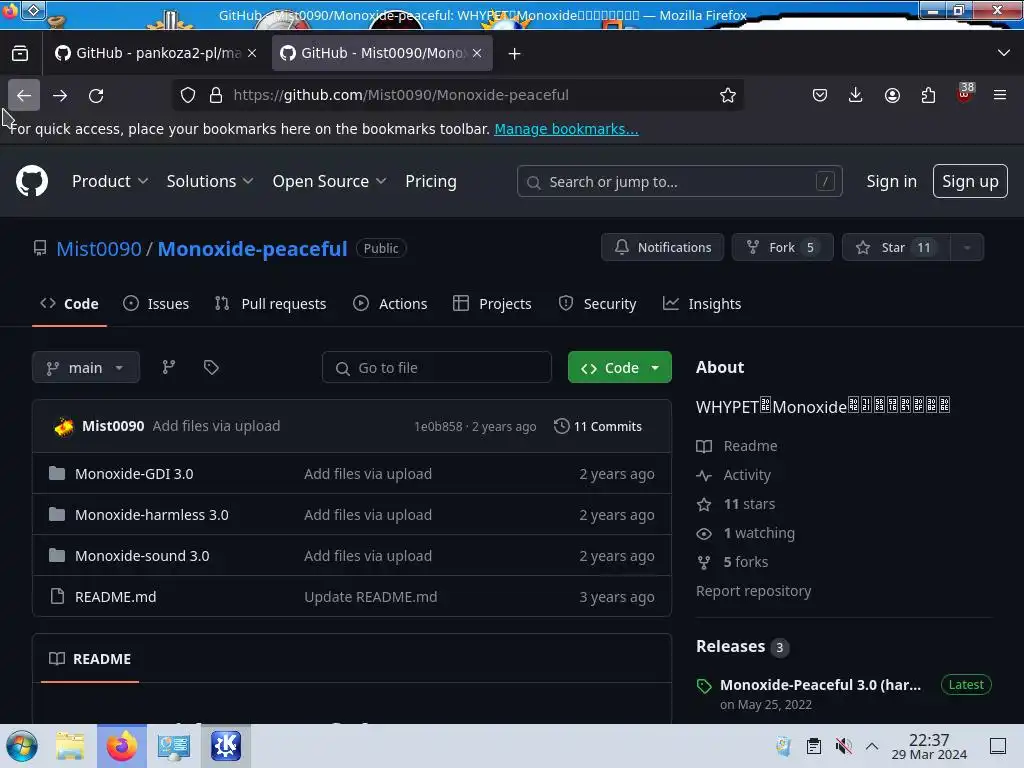Open the Monoxide-harmless 3.0 folder
This screenshot has height=768, width=1024.
tap(152, 515)
